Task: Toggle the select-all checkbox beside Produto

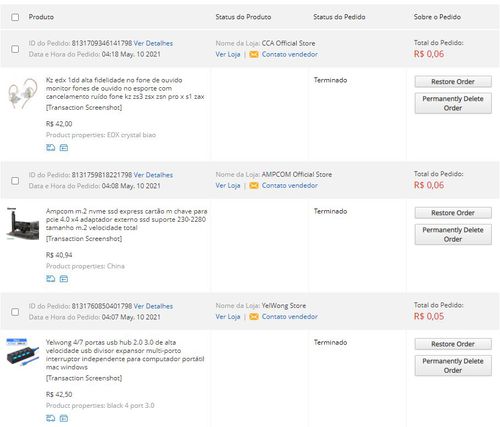Action: (x=15, y=17)
